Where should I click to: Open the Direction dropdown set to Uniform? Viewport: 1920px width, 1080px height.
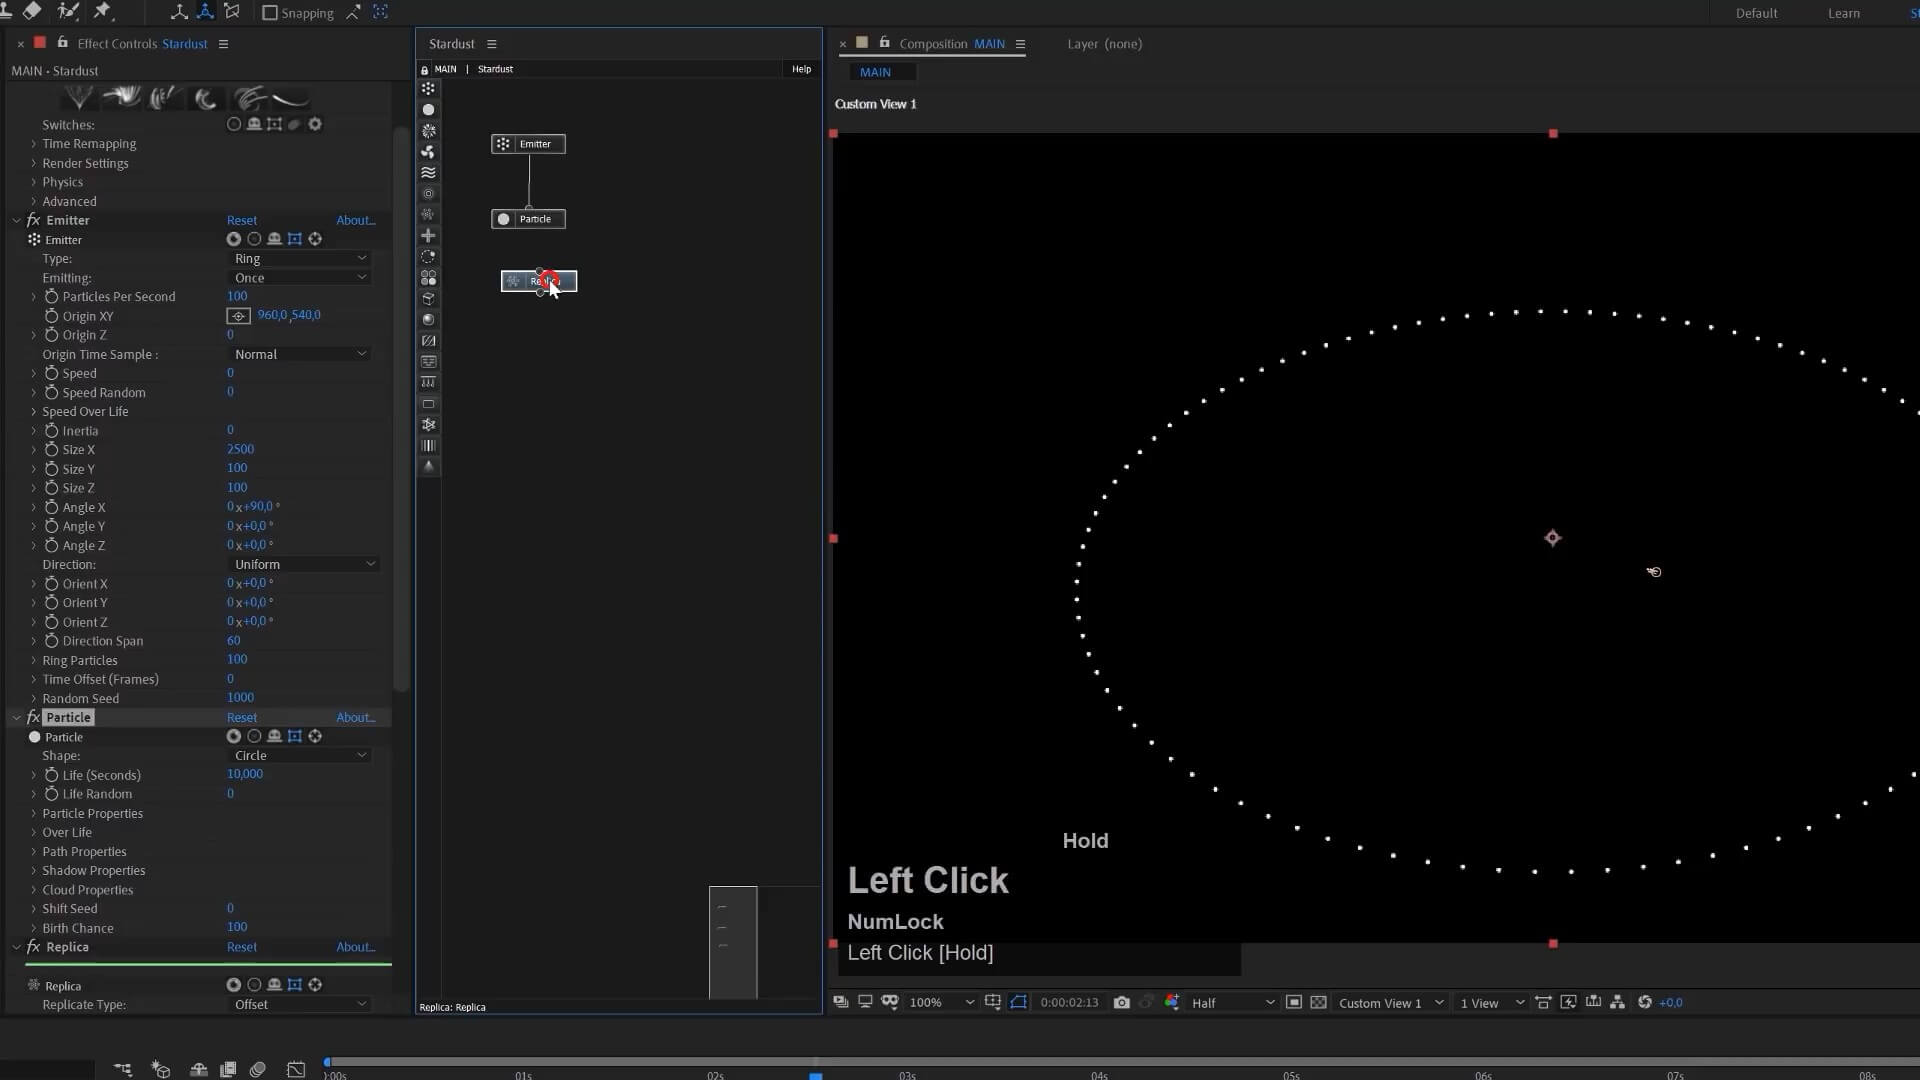(304, 564)
